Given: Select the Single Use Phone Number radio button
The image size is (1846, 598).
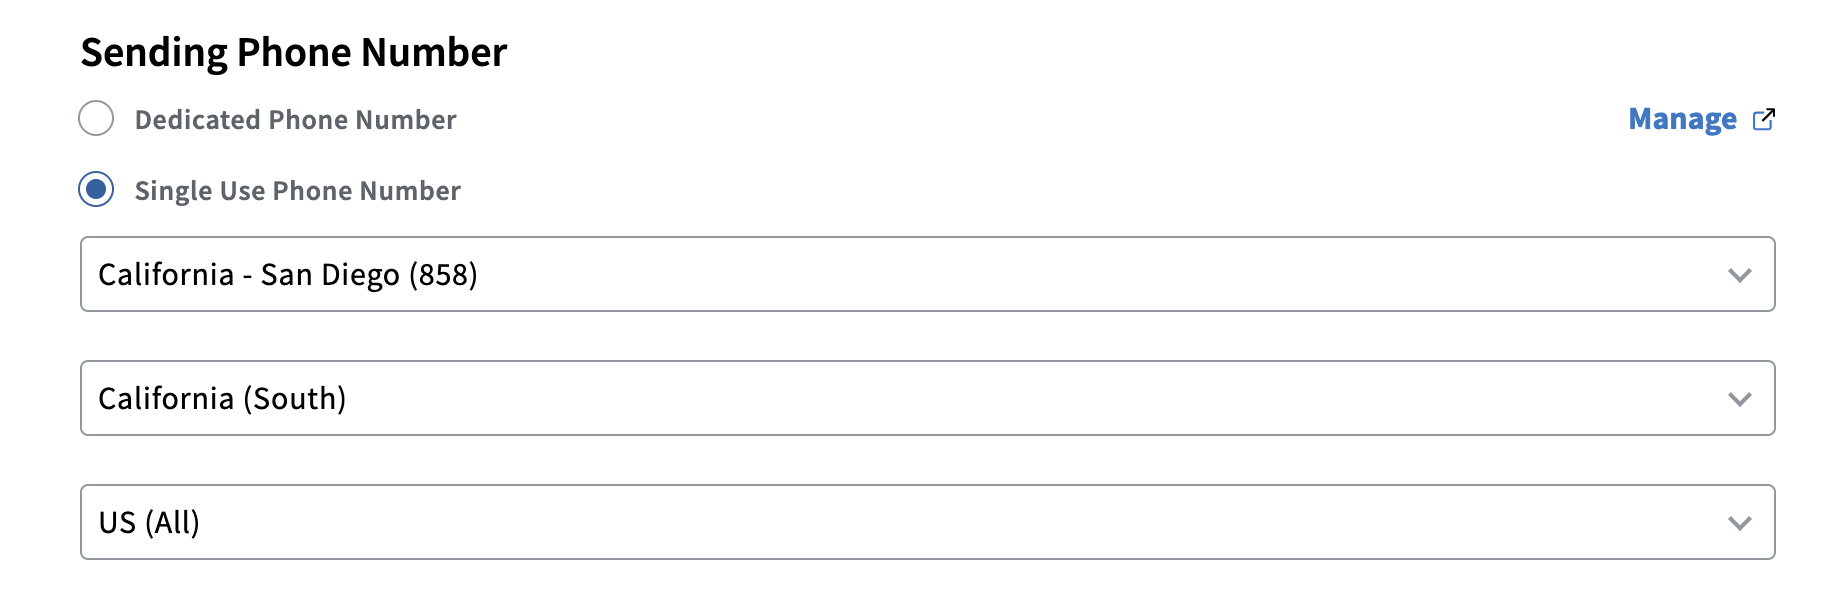Looking at the screenshot, I should (x=96, y=189).
